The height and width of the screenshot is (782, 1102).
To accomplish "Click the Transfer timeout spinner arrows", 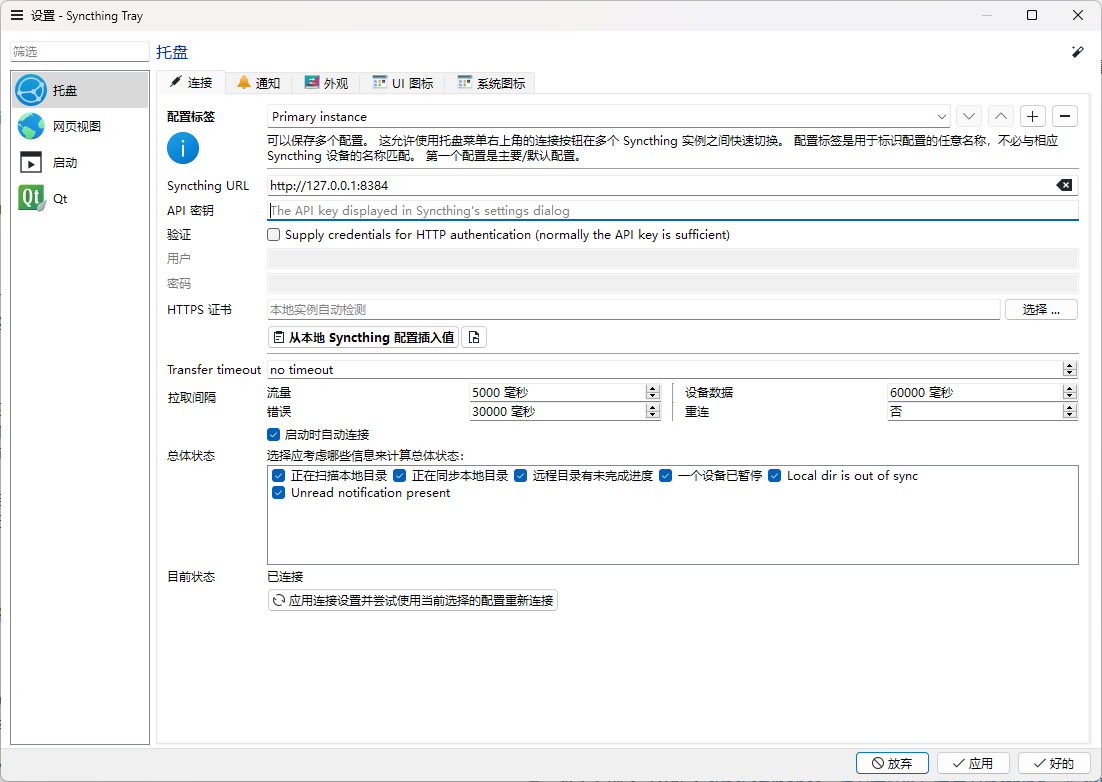I will pos(1070,370).
